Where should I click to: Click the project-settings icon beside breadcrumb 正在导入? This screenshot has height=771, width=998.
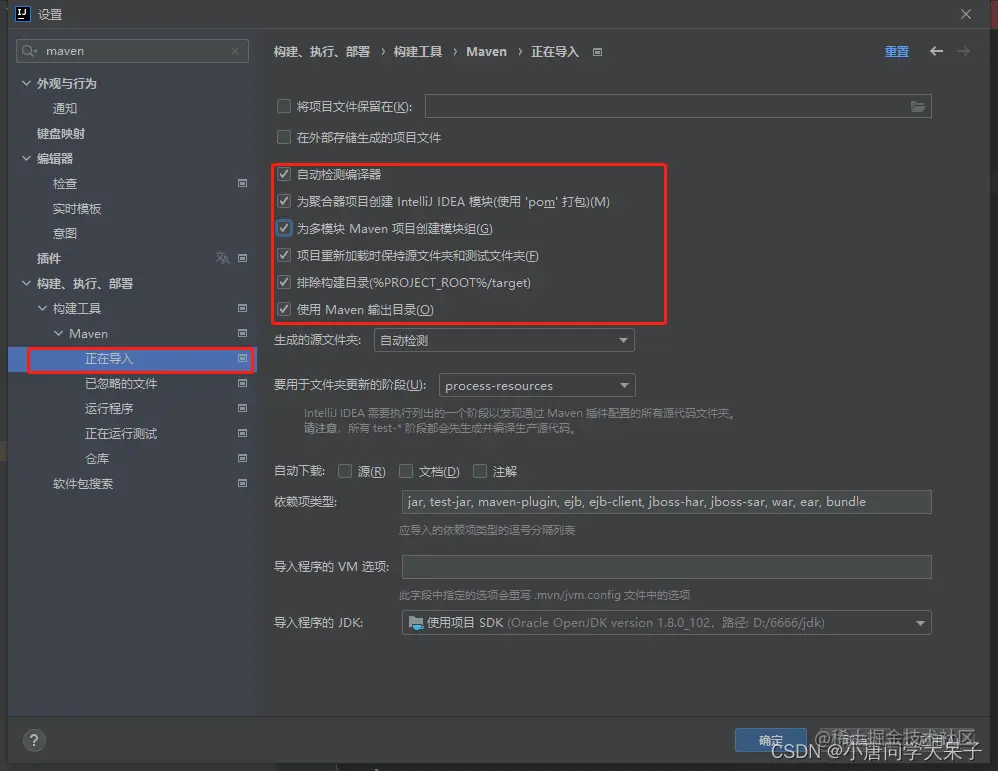(597, 52)
